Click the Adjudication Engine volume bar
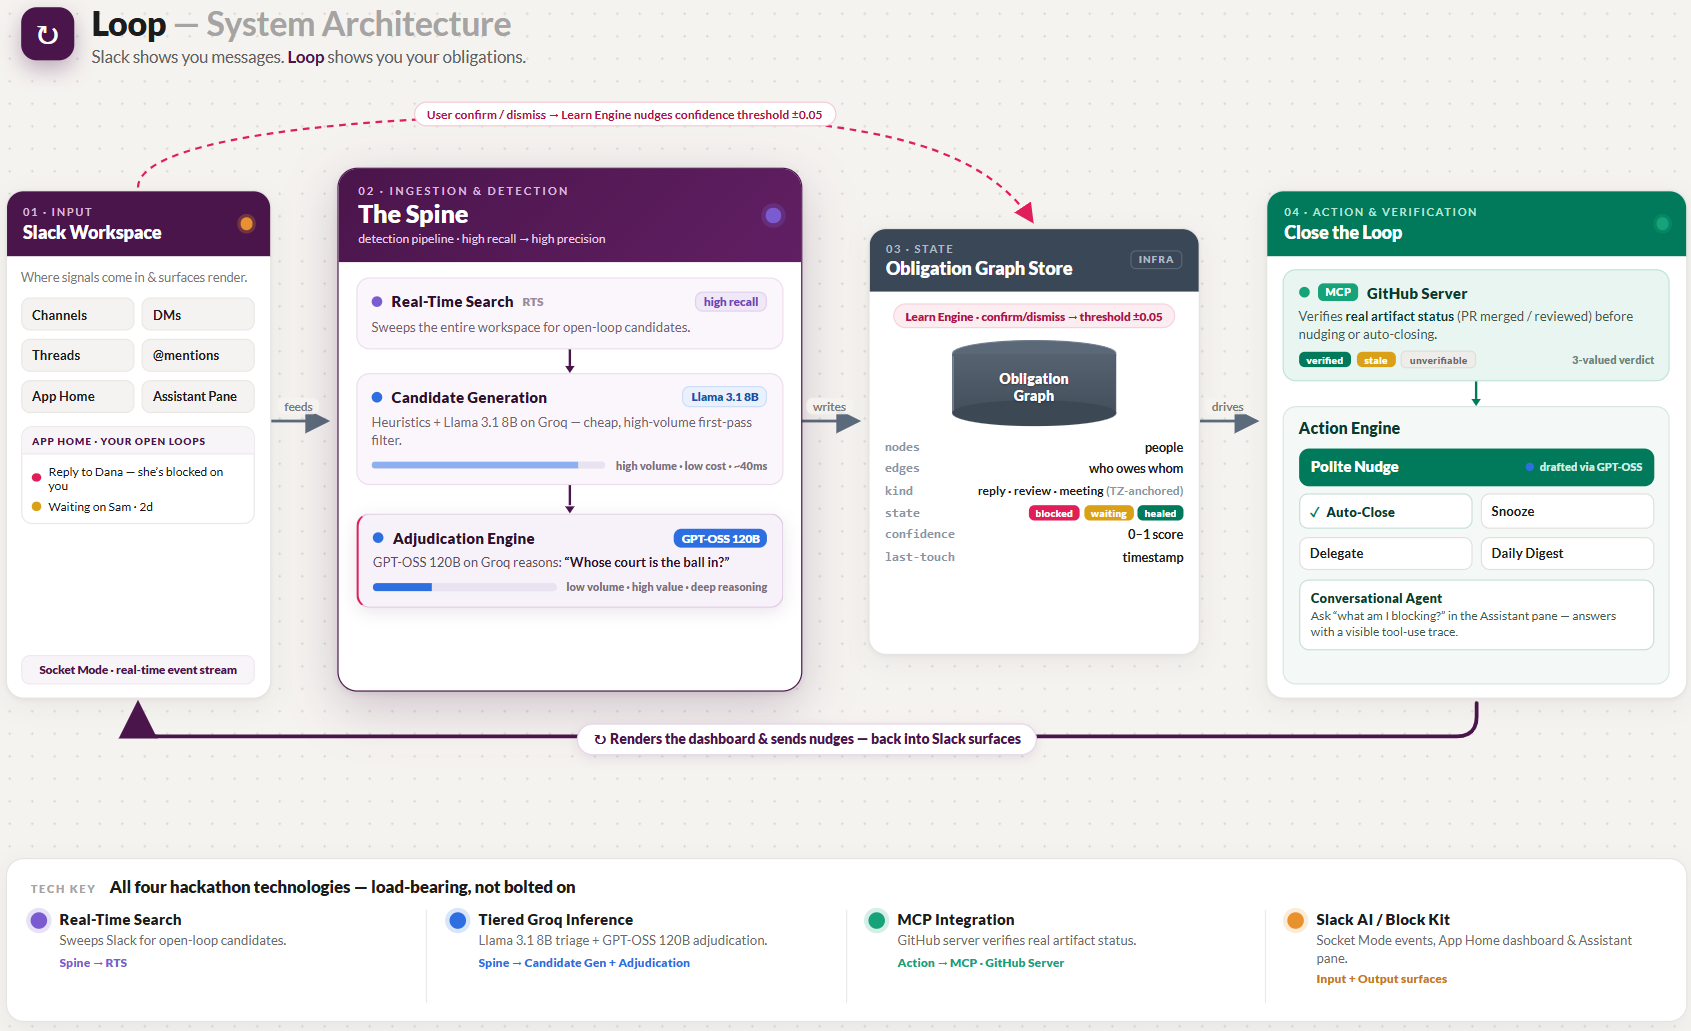 [x=465, y=587]
